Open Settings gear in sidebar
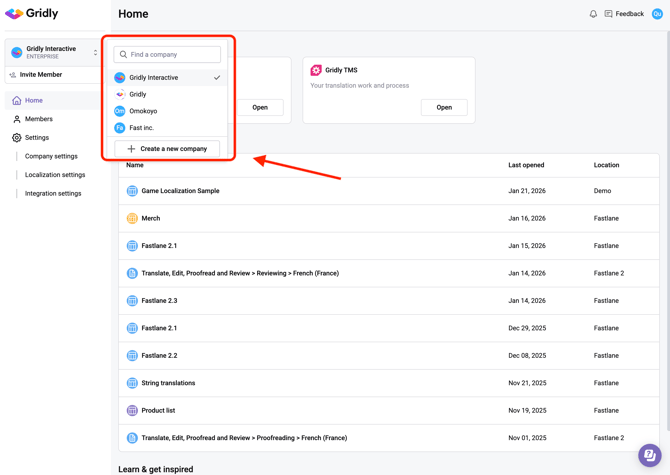Image resolution: width=670 pixels, height=475 pixels. click(x=17, y=138)
